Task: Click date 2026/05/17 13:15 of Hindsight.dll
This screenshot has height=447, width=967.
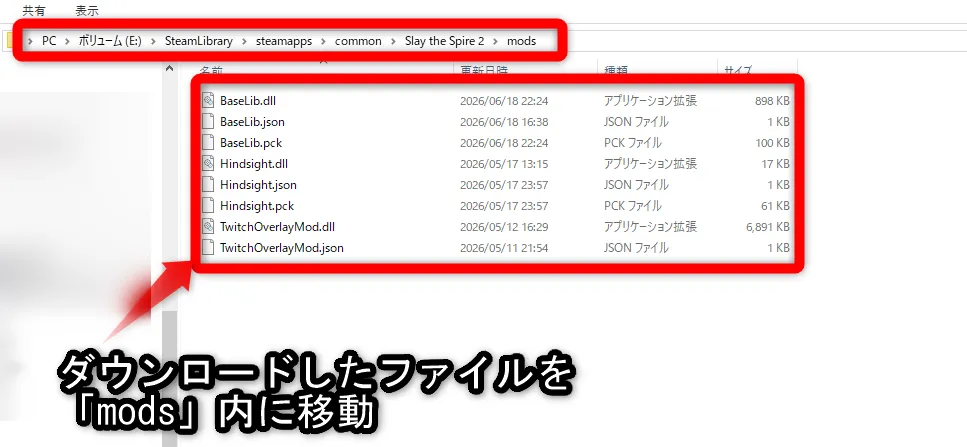Action: coord(504,163)
